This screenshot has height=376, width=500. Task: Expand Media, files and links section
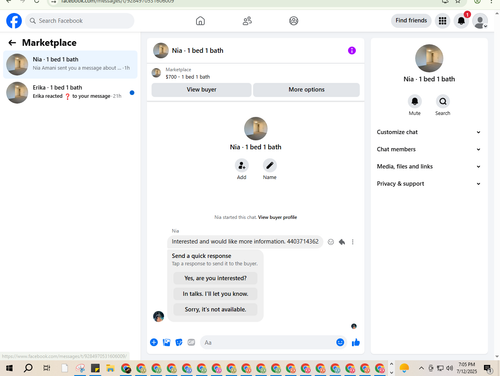pyautogui.click(x=429, y=166)
